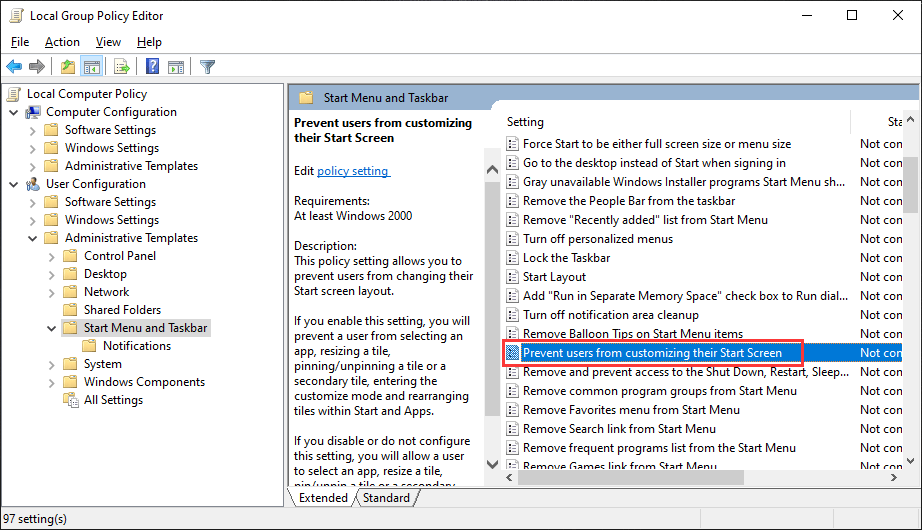Open Help using the question mark icon
This screenshot has width=922, height=530.
pyautogui.click(x=153, y=67)
